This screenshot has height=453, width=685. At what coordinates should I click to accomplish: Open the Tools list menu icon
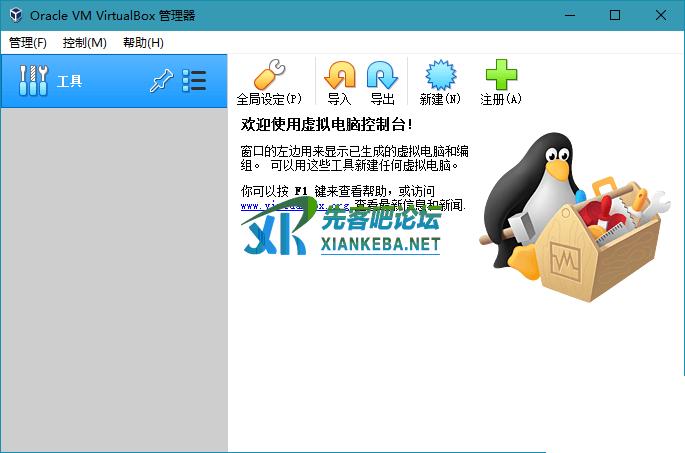(194, 82)
